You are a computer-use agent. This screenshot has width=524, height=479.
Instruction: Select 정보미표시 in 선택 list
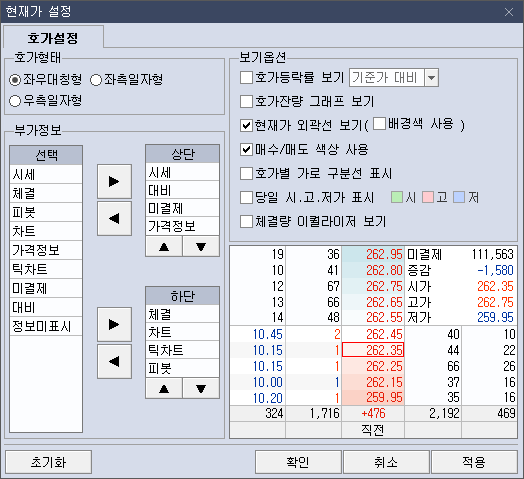click(x=46, y=327)
